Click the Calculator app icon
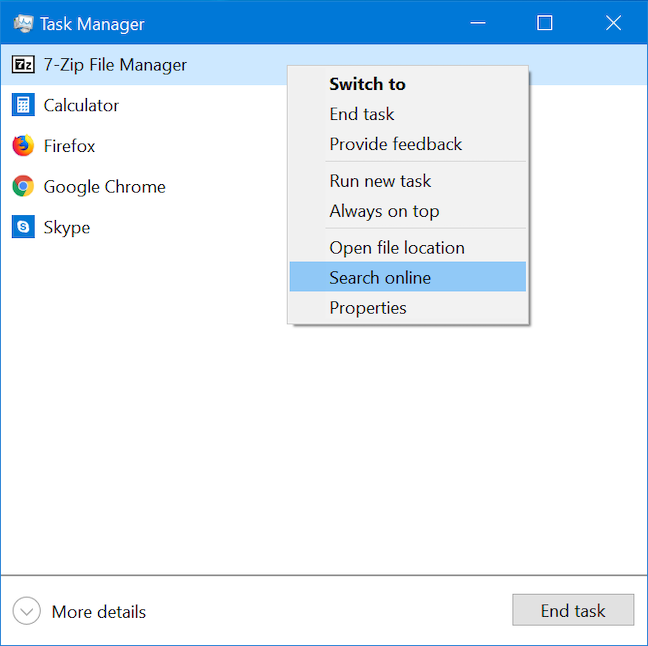Viewport: 648px width, 646px height. (x=23, y=105)
